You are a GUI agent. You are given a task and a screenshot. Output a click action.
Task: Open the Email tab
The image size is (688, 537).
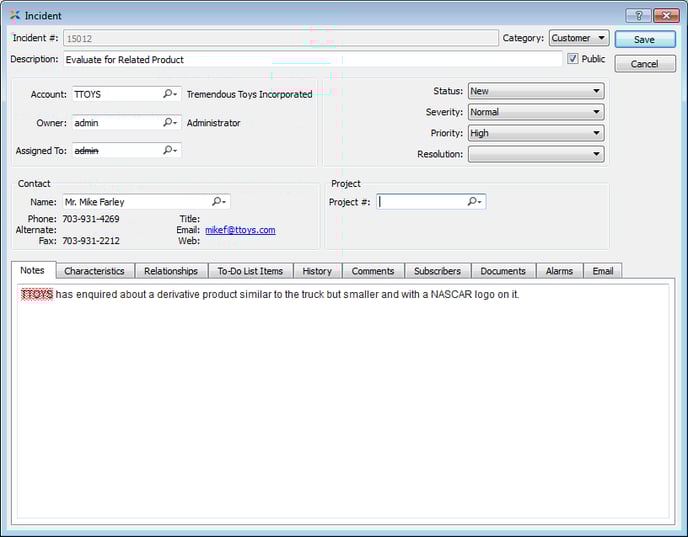point(602,271)
